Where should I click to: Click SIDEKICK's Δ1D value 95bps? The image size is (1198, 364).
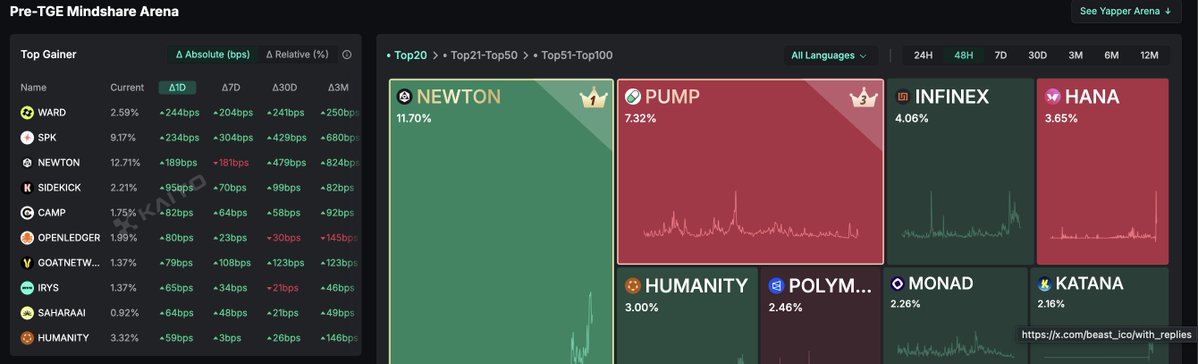coord(176,187)
